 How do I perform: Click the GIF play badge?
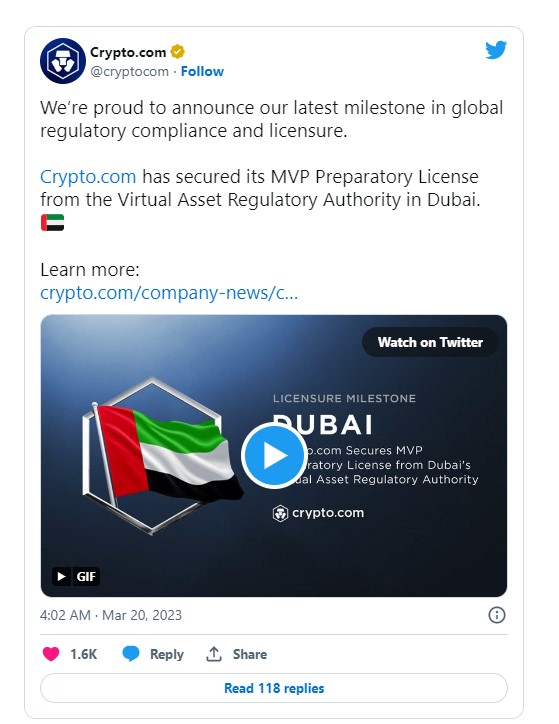[x=76, y=576]
